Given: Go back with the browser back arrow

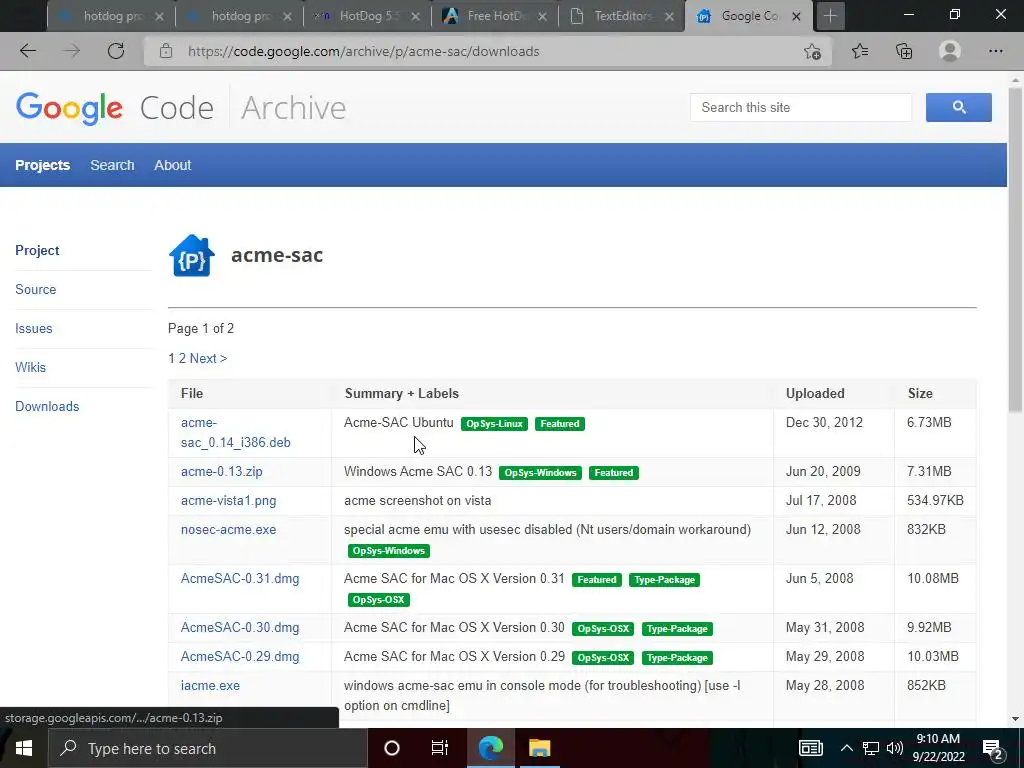Looking at the screenshot, I should [x=28, y=51].
